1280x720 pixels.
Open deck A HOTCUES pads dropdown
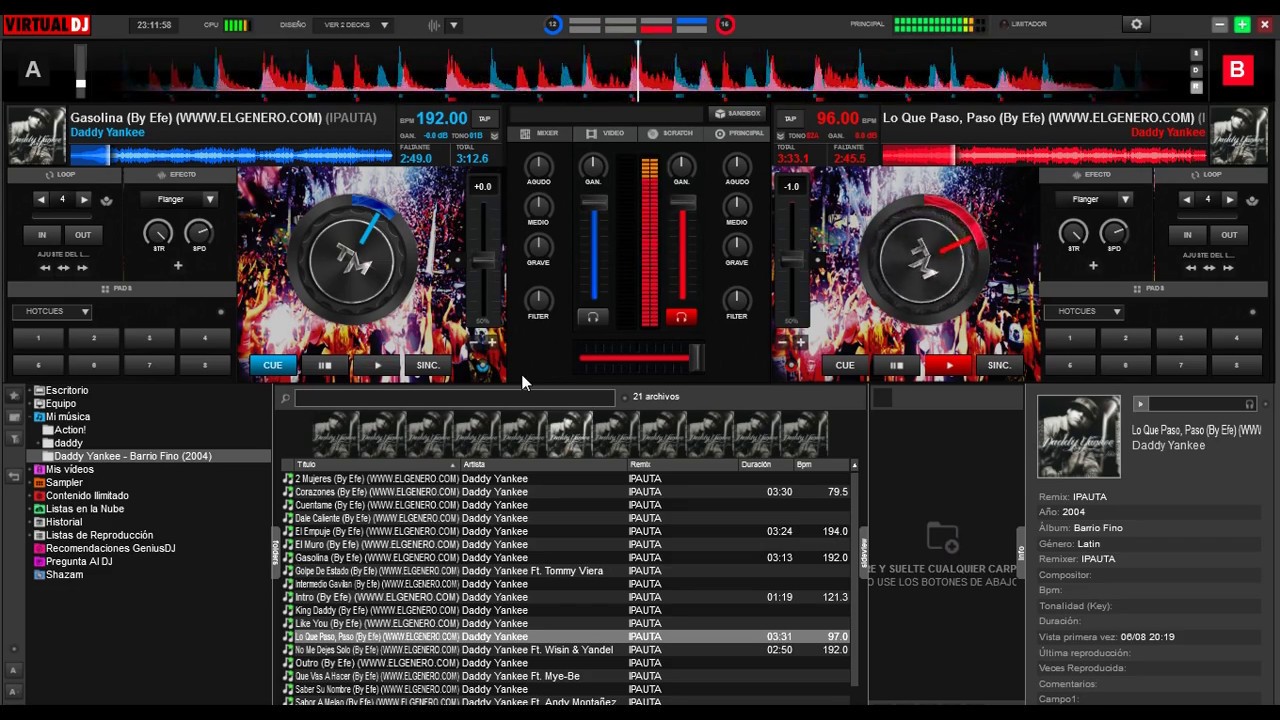(x=52, y=311)
